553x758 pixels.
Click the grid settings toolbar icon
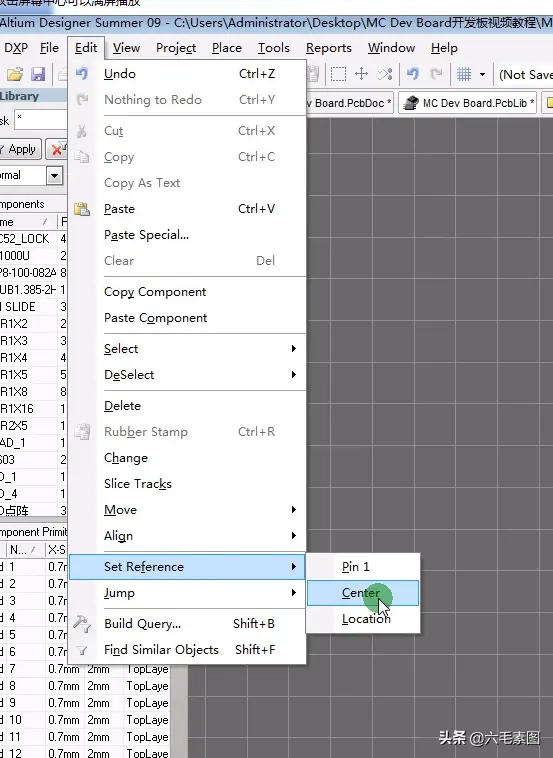(464, 74)
